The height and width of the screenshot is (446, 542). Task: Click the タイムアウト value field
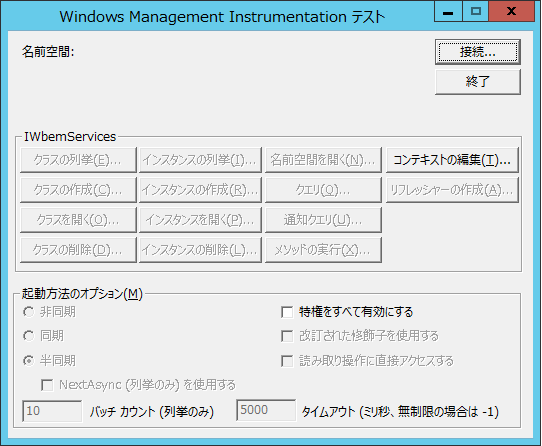266,410
